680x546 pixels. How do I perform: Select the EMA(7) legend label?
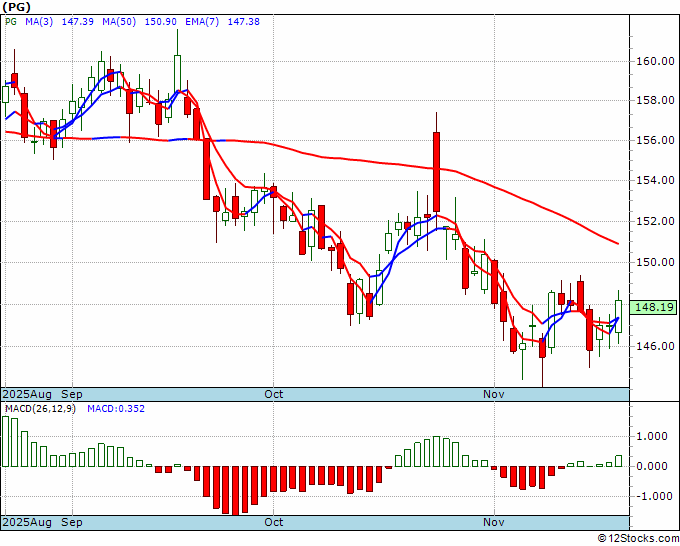coord(202,22)
